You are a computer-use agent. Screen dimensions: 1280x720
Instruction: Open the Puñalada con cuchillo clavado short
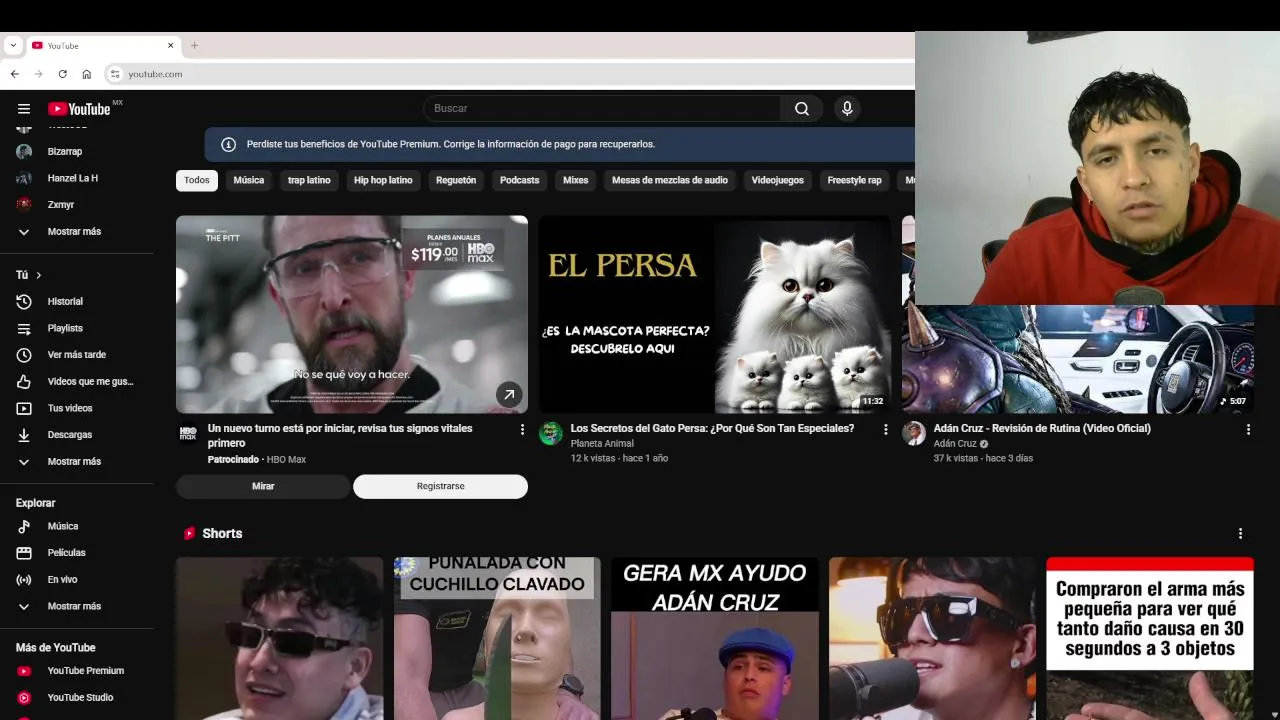point(497,638)
